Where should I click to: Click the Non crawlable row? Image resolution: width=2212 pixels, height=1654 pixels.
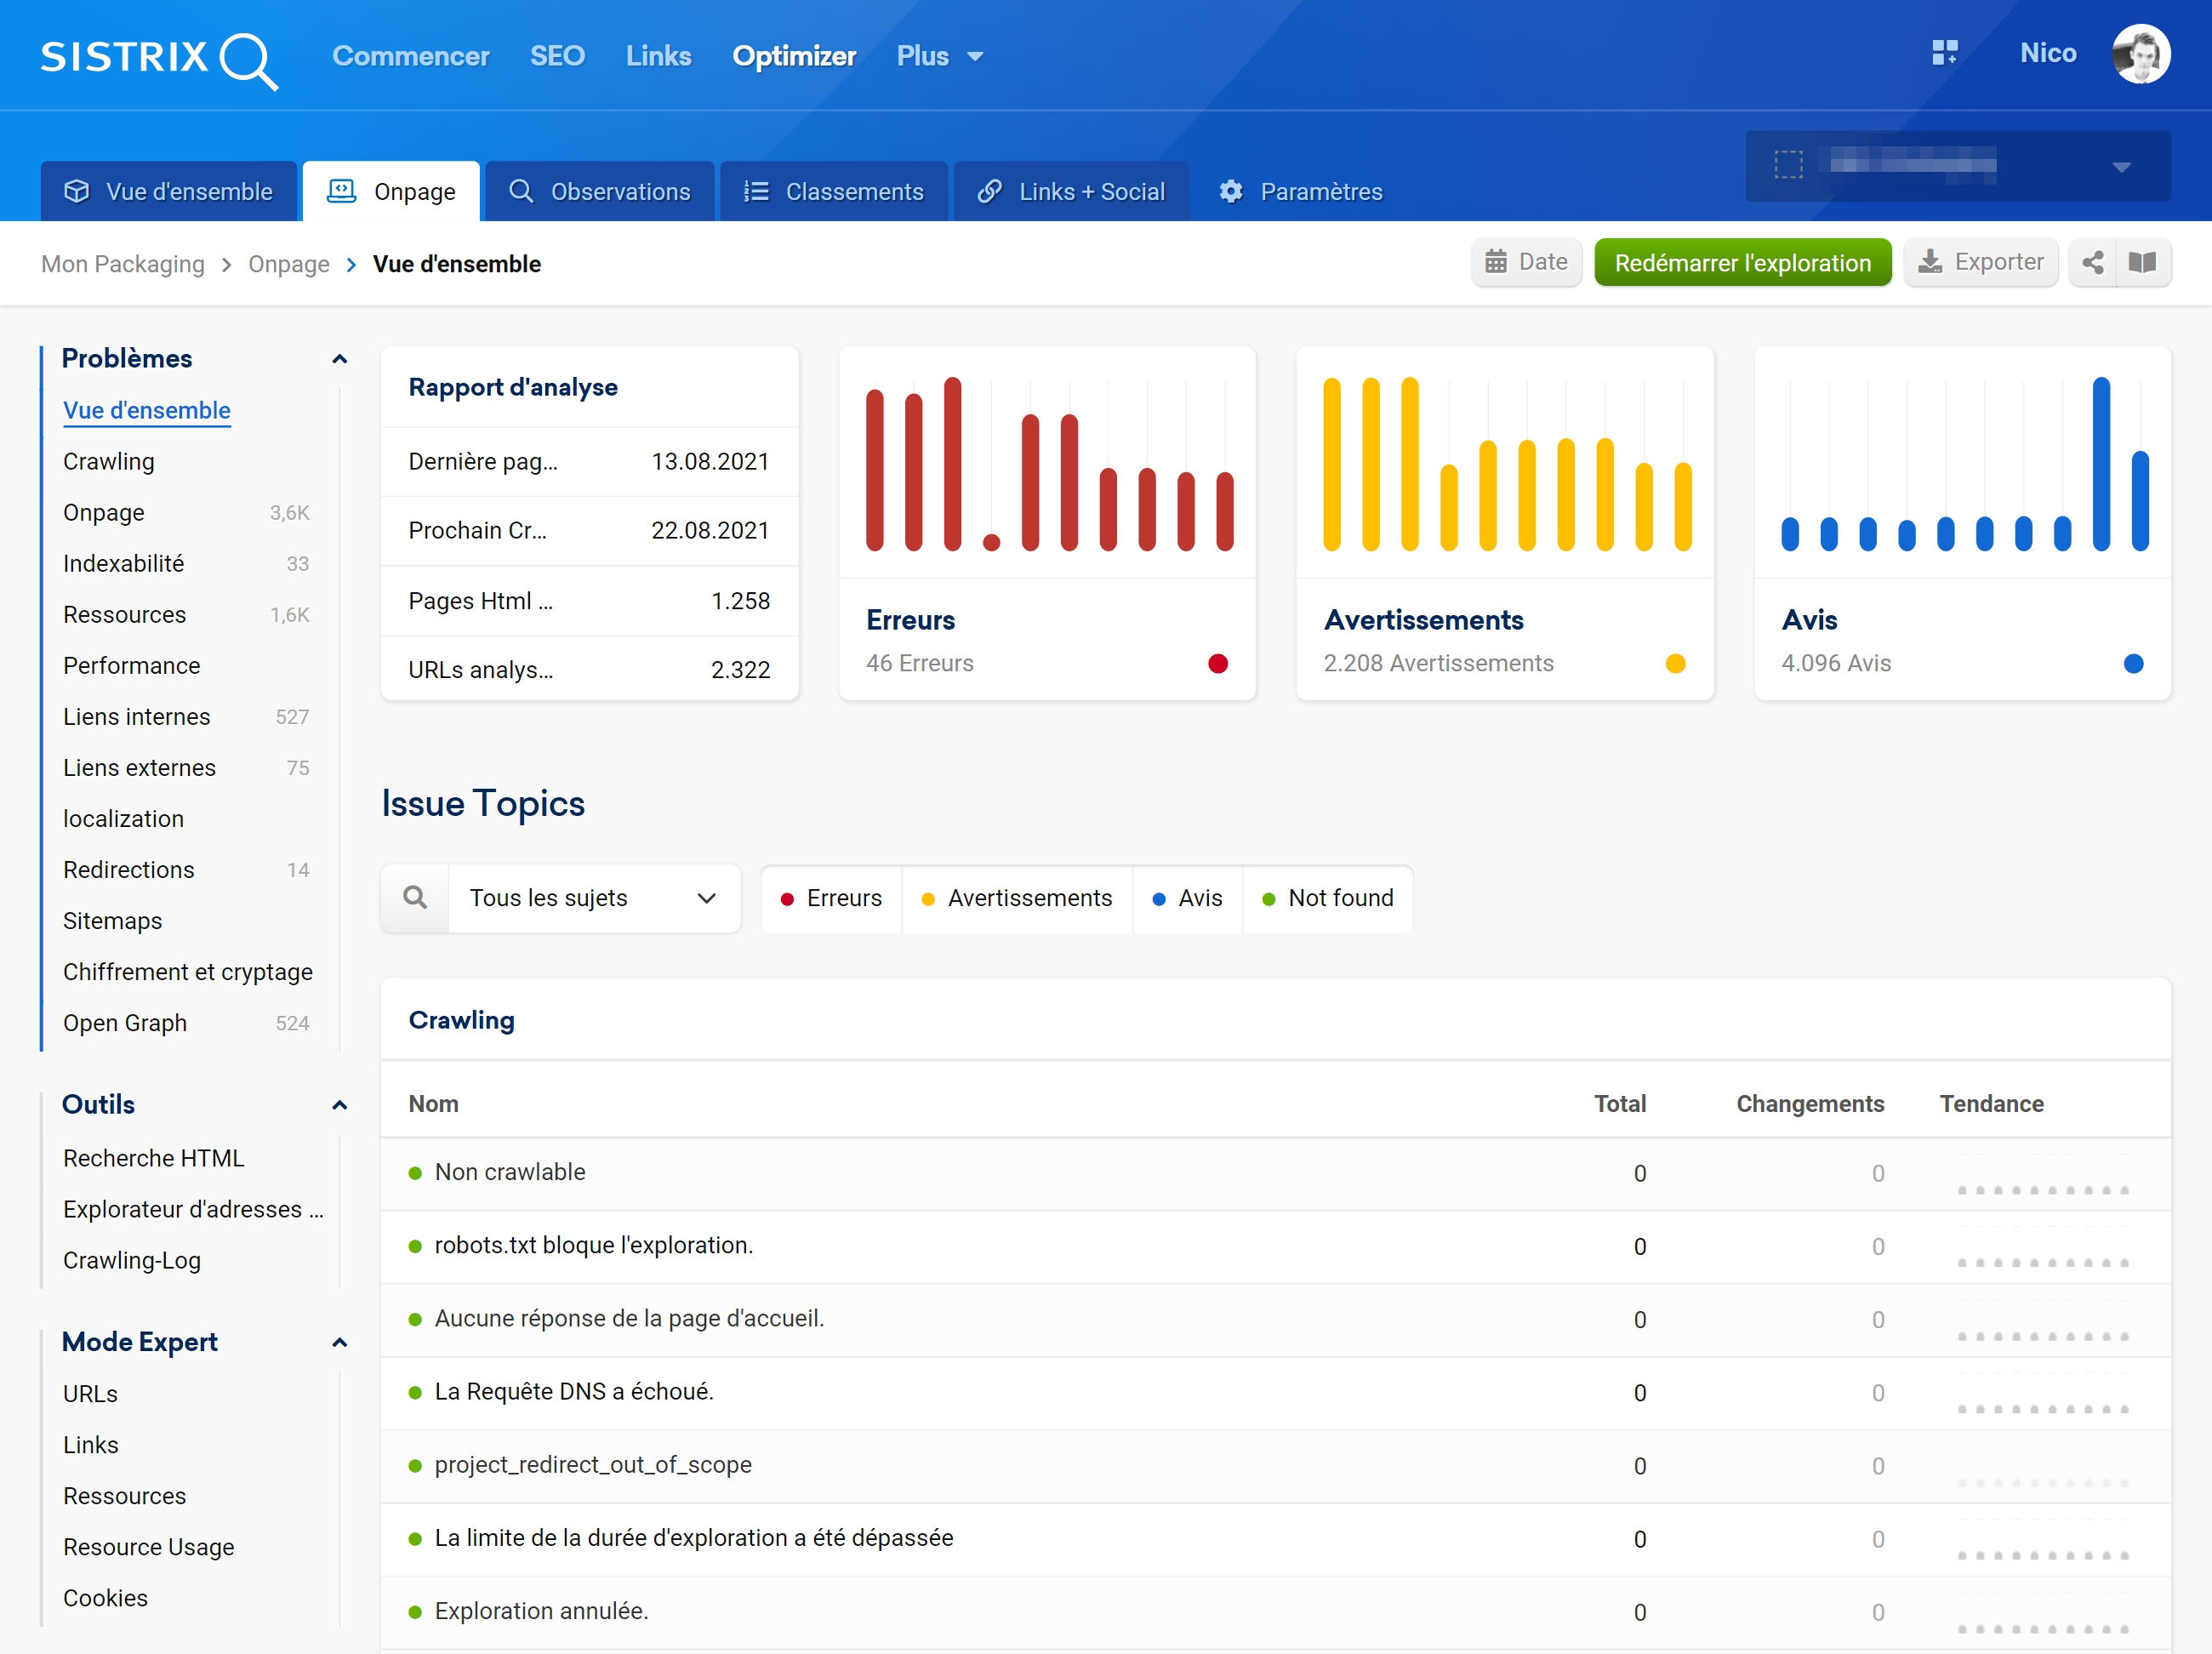(x=1276, y=1173)
